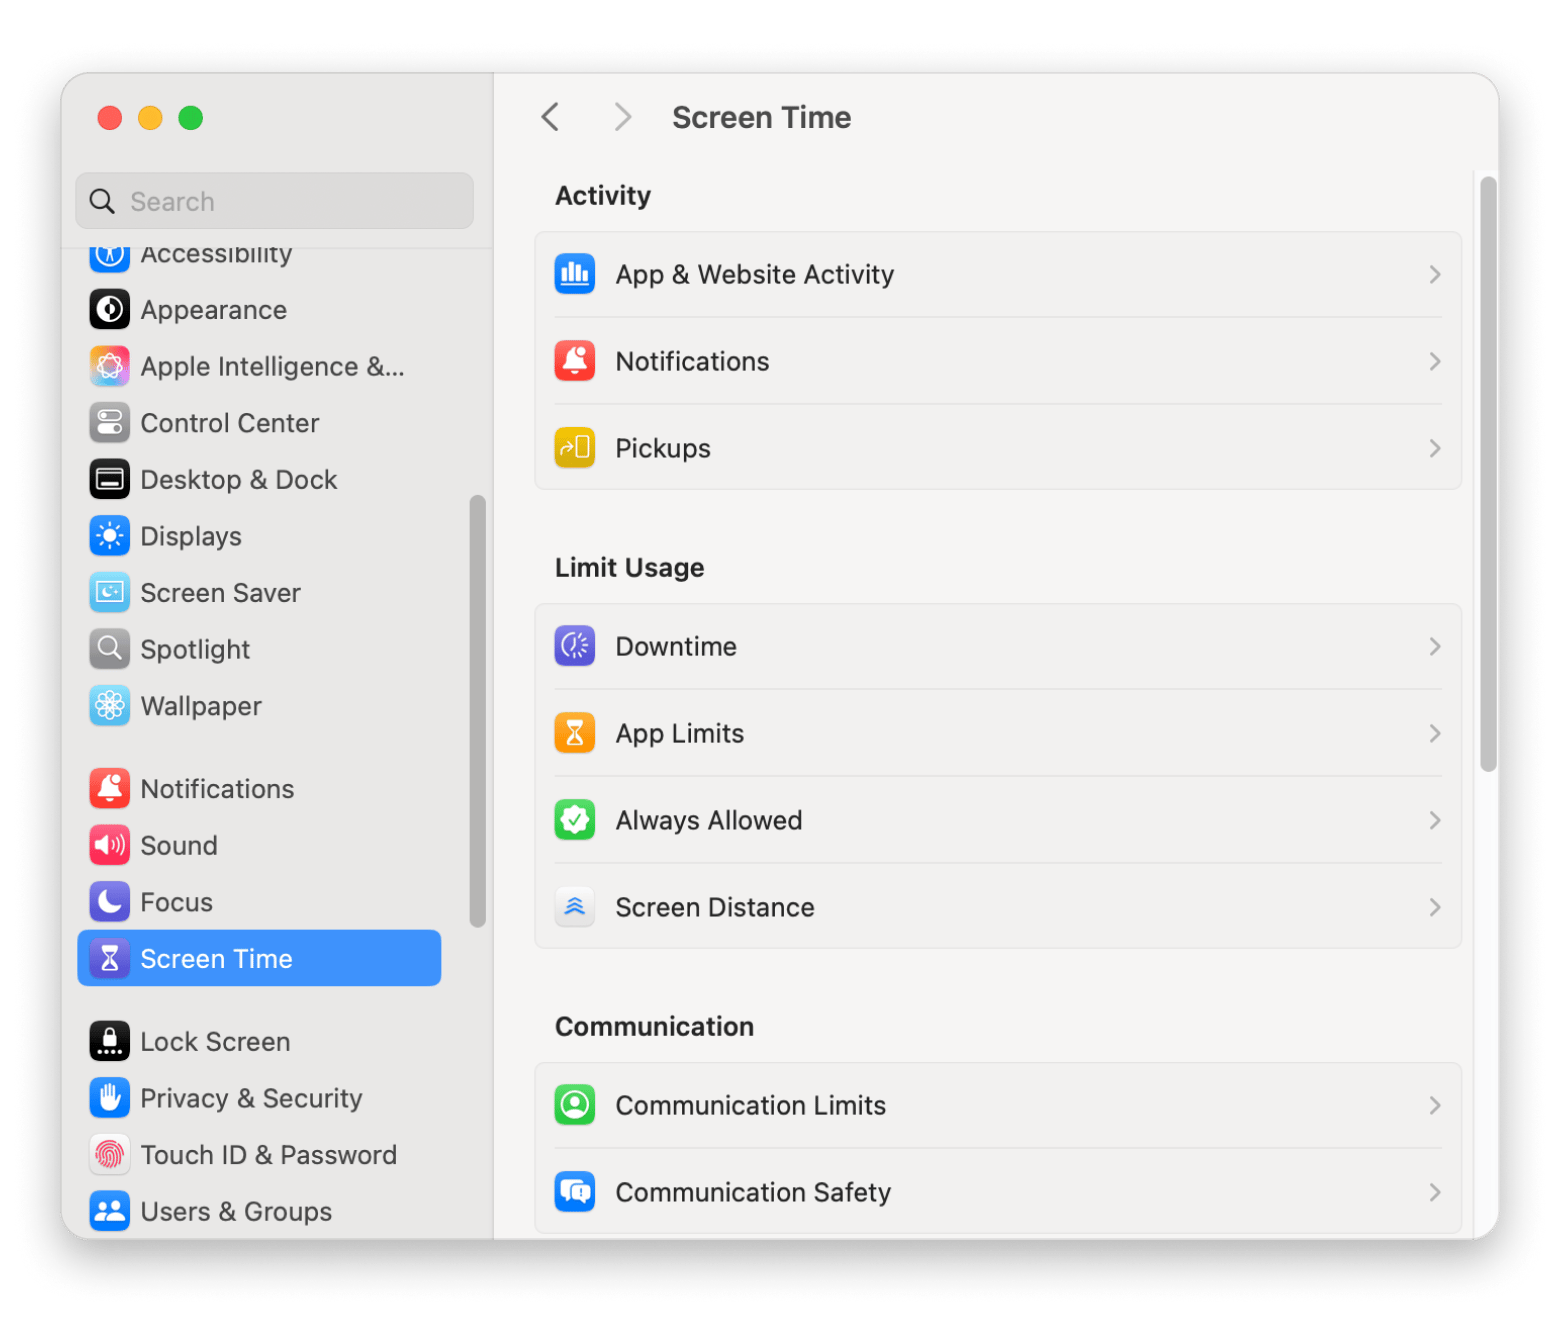The width and height of the screenshot is (1560, 1320).
Task: Click the "App Limits" row text
Action: 680,733
